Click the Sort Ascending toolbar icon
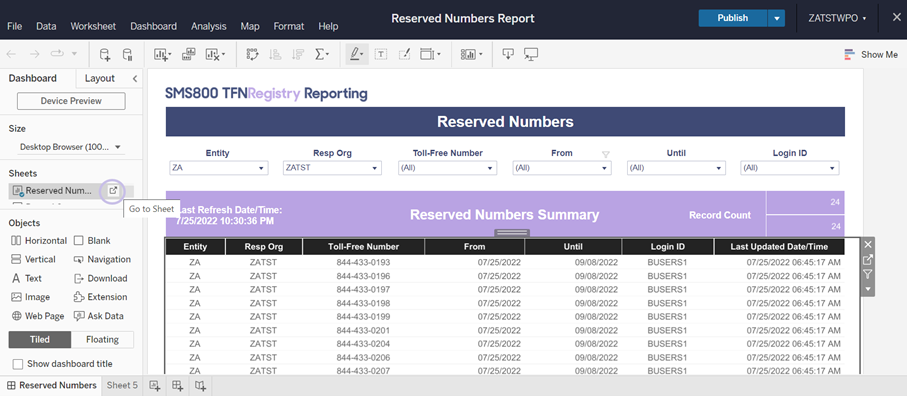 click(275, 54)
